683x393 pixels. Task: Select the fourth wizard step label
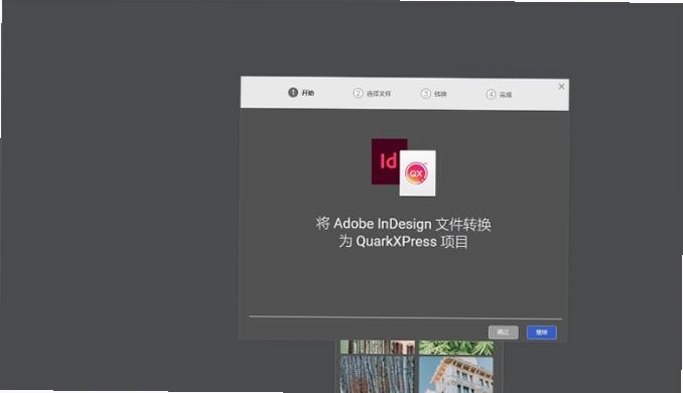click(506, 95)
